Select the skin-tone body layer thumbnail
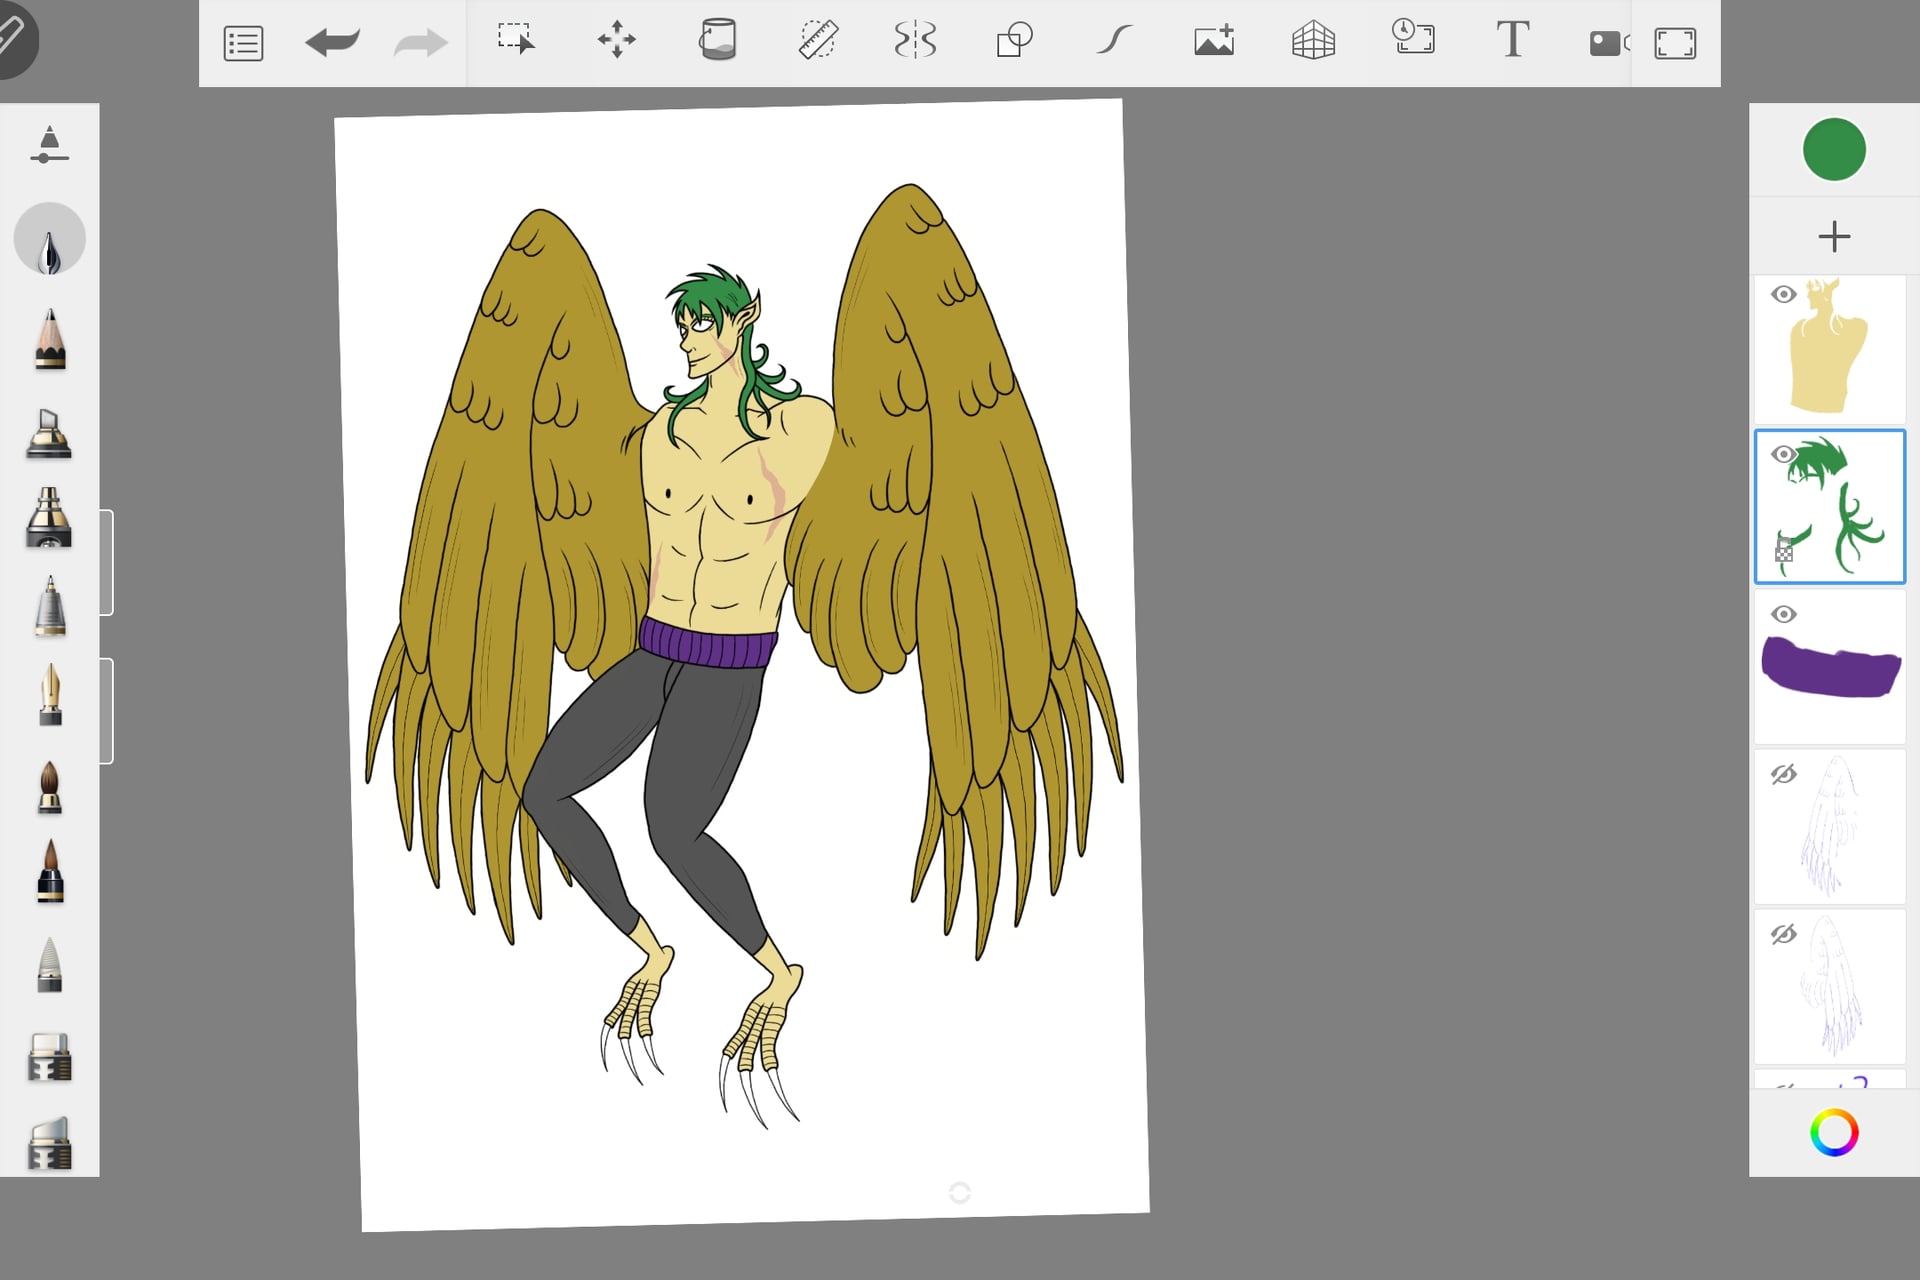This screenshot has height=1280, width=1920. coord(1830,348)
